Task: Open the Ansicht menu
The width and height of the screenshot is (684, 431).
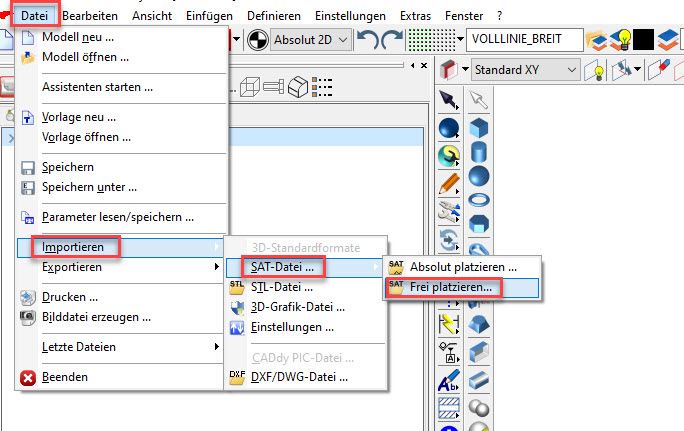Action: (152, 16)
